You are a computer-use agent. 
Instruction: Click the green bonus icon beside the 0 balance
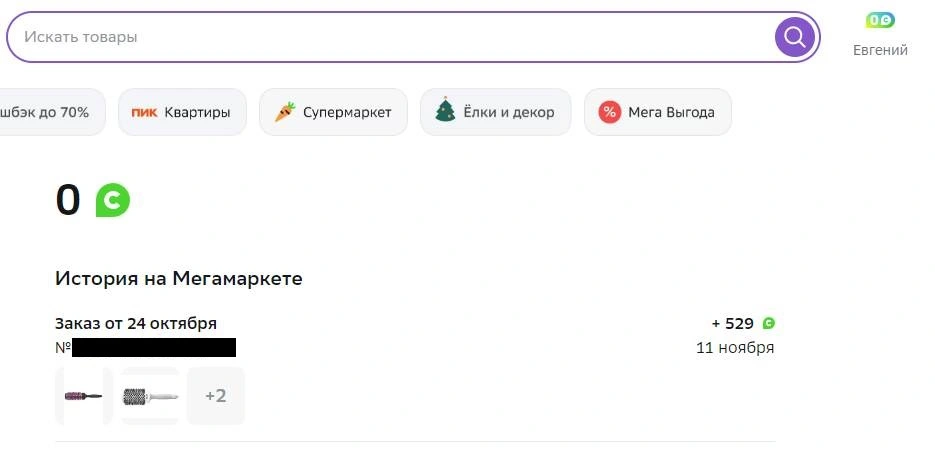click(x=113, y=200)
